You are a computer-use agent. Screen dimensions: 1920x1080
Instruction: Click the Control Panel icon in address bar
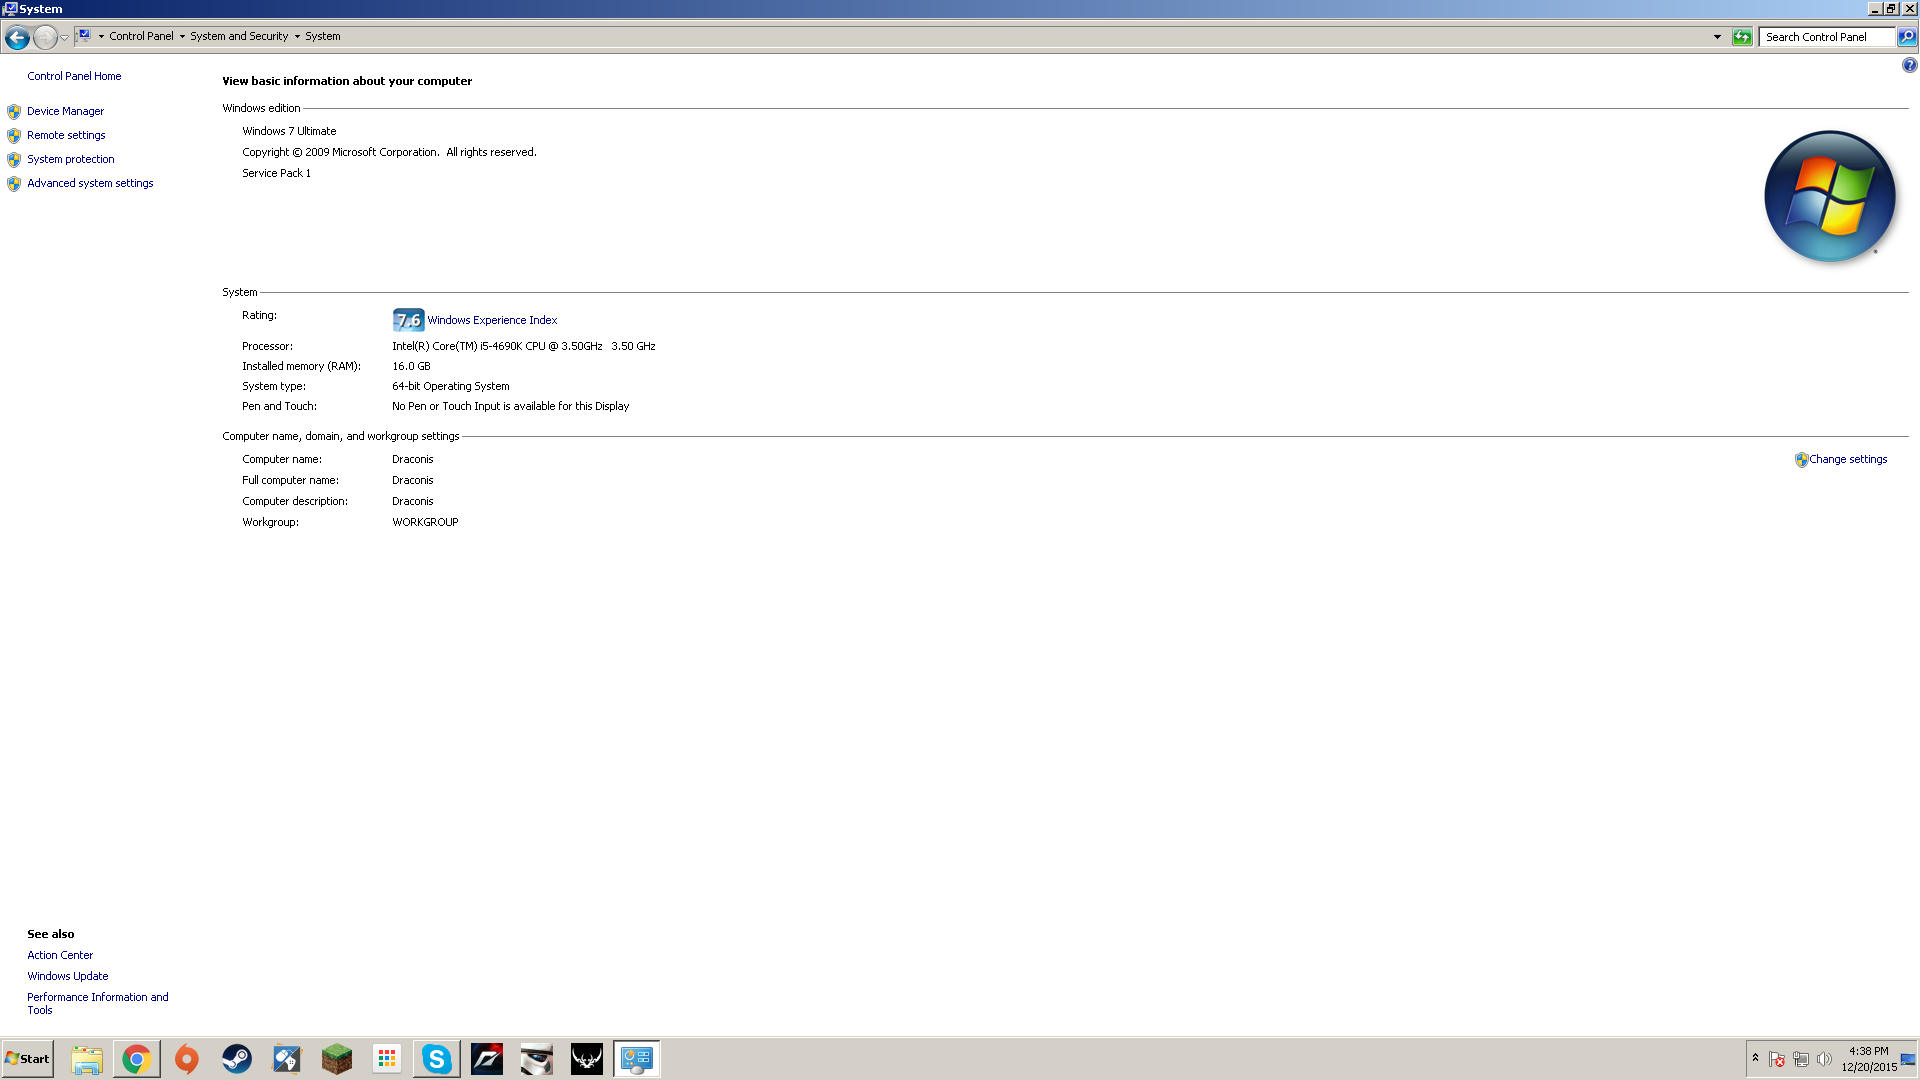pyautogui.click(x=85, y=36)
